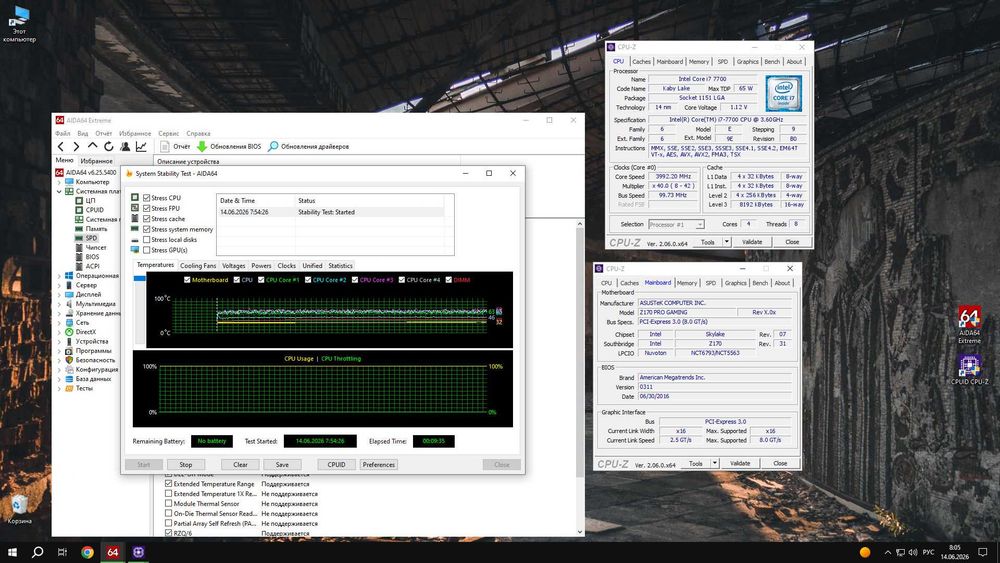
Task: Enable Stress local disks checkbox
Action: click(147, 240)
